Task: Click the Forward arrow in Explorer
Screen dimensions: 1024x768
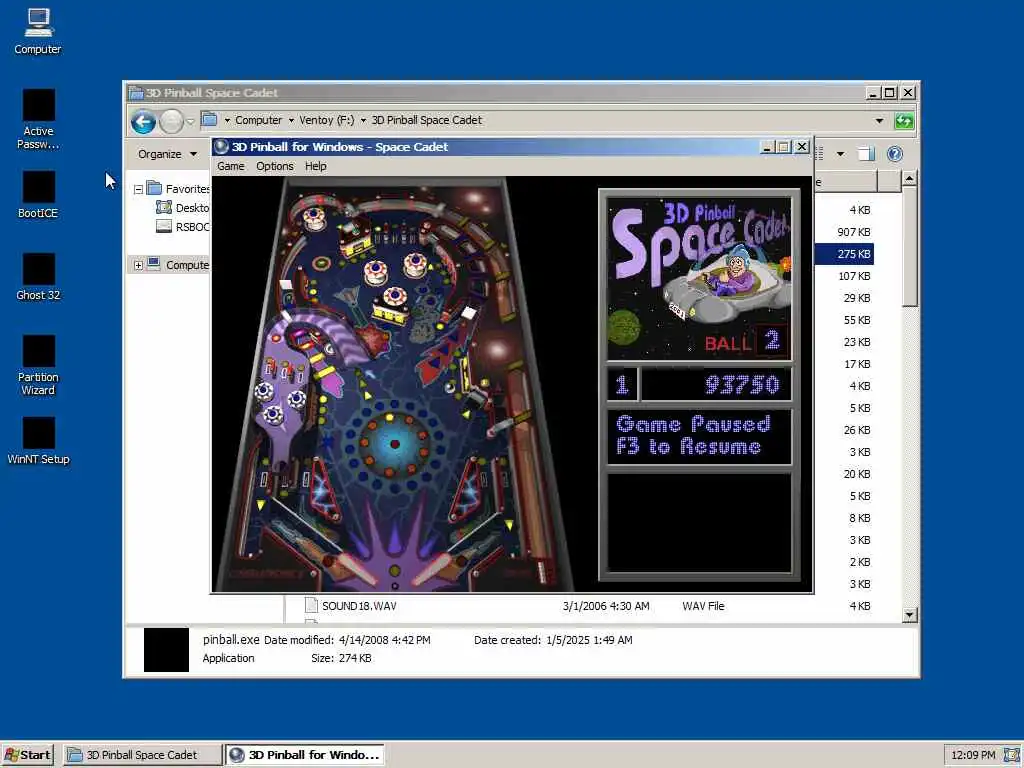Action: (171, 121)
